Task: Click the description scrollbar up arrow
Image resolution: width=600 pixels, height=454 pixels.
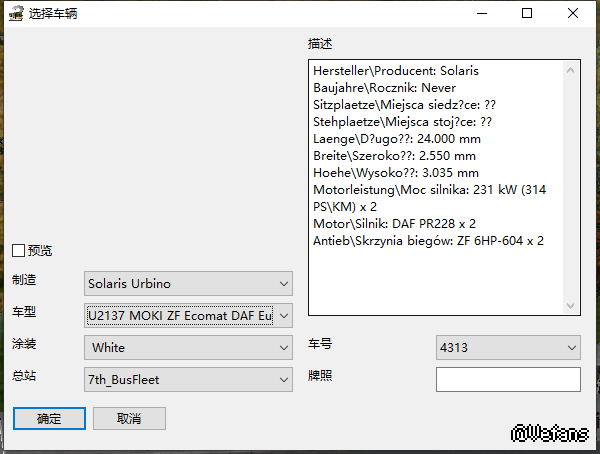Action: pos(572,67)
